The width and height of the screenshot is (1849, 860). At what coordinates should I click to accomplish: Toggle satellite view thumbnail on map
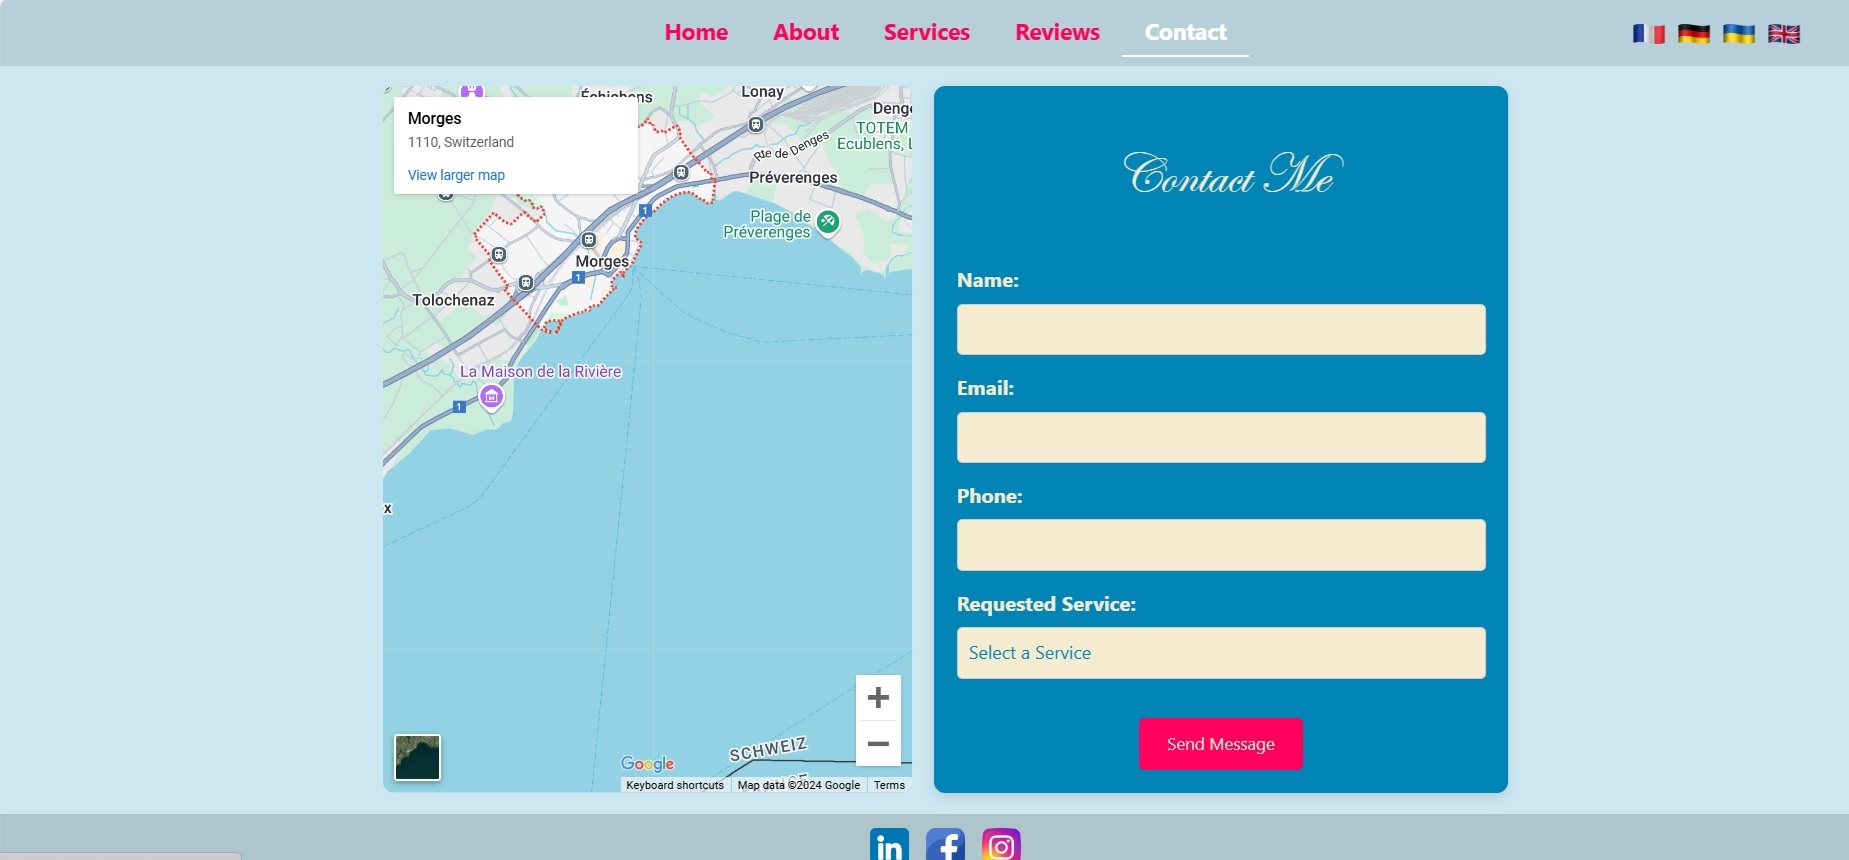click(417, 757)
